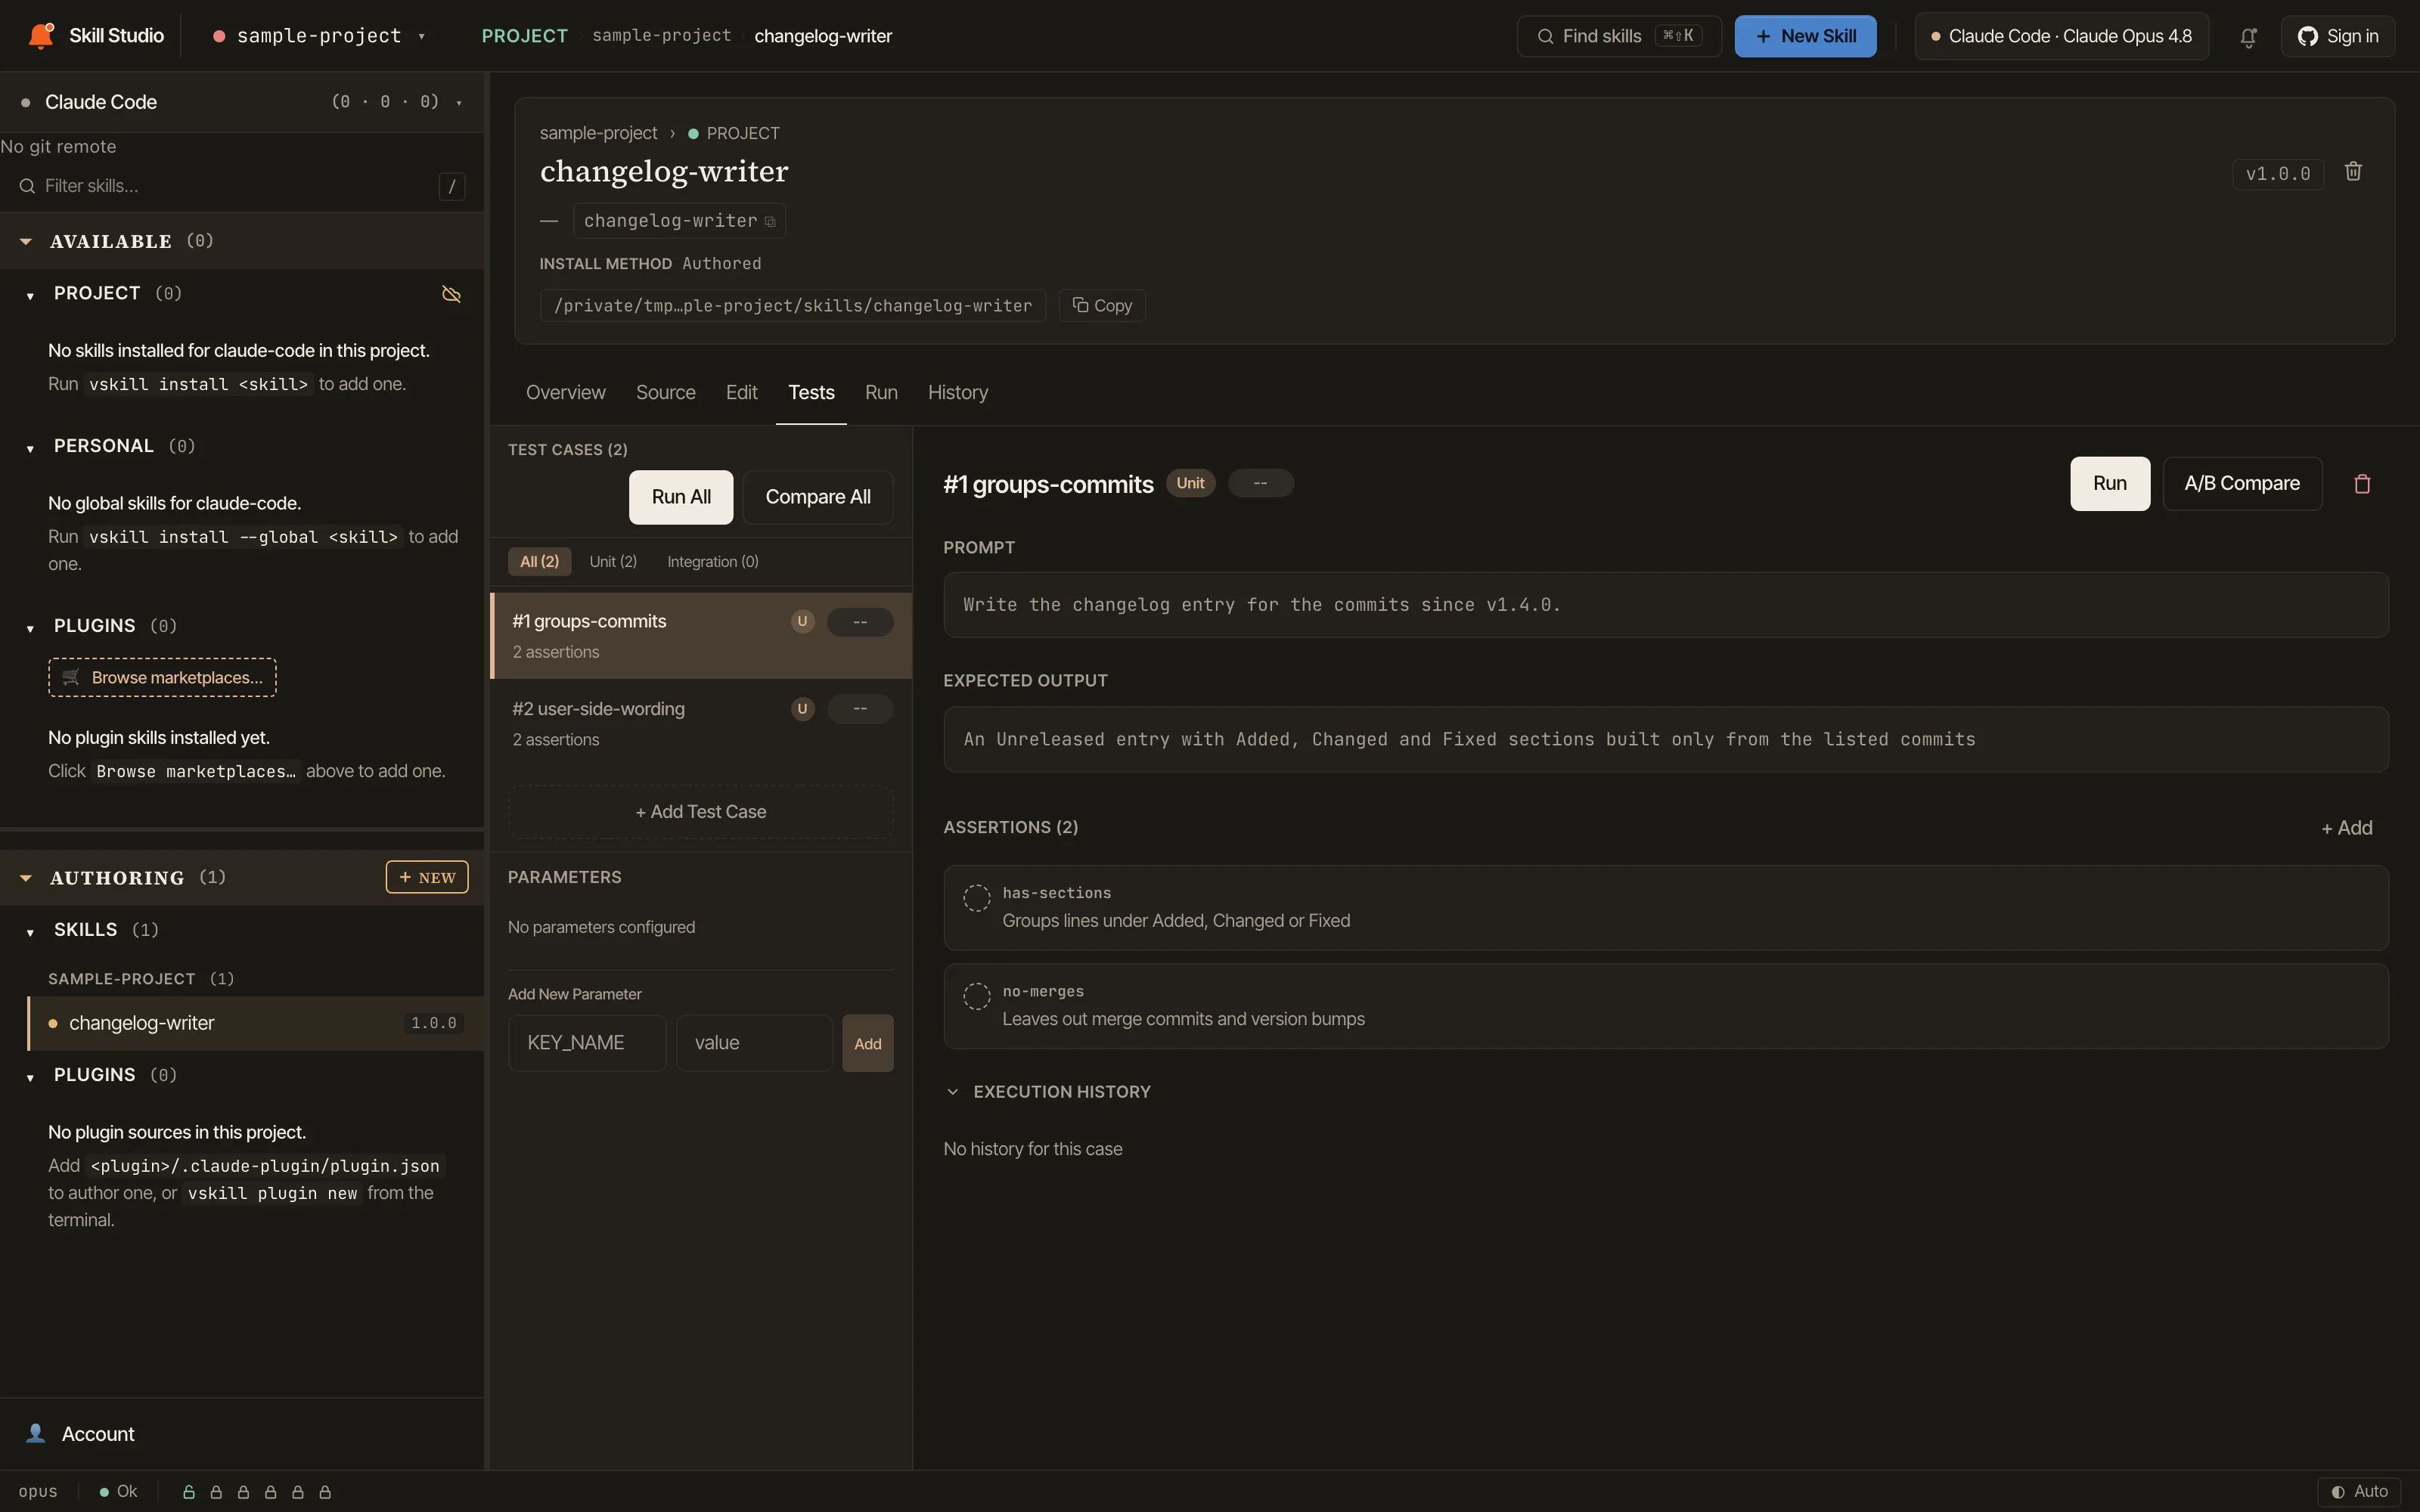Click Sign in with GitHub

2338,37
